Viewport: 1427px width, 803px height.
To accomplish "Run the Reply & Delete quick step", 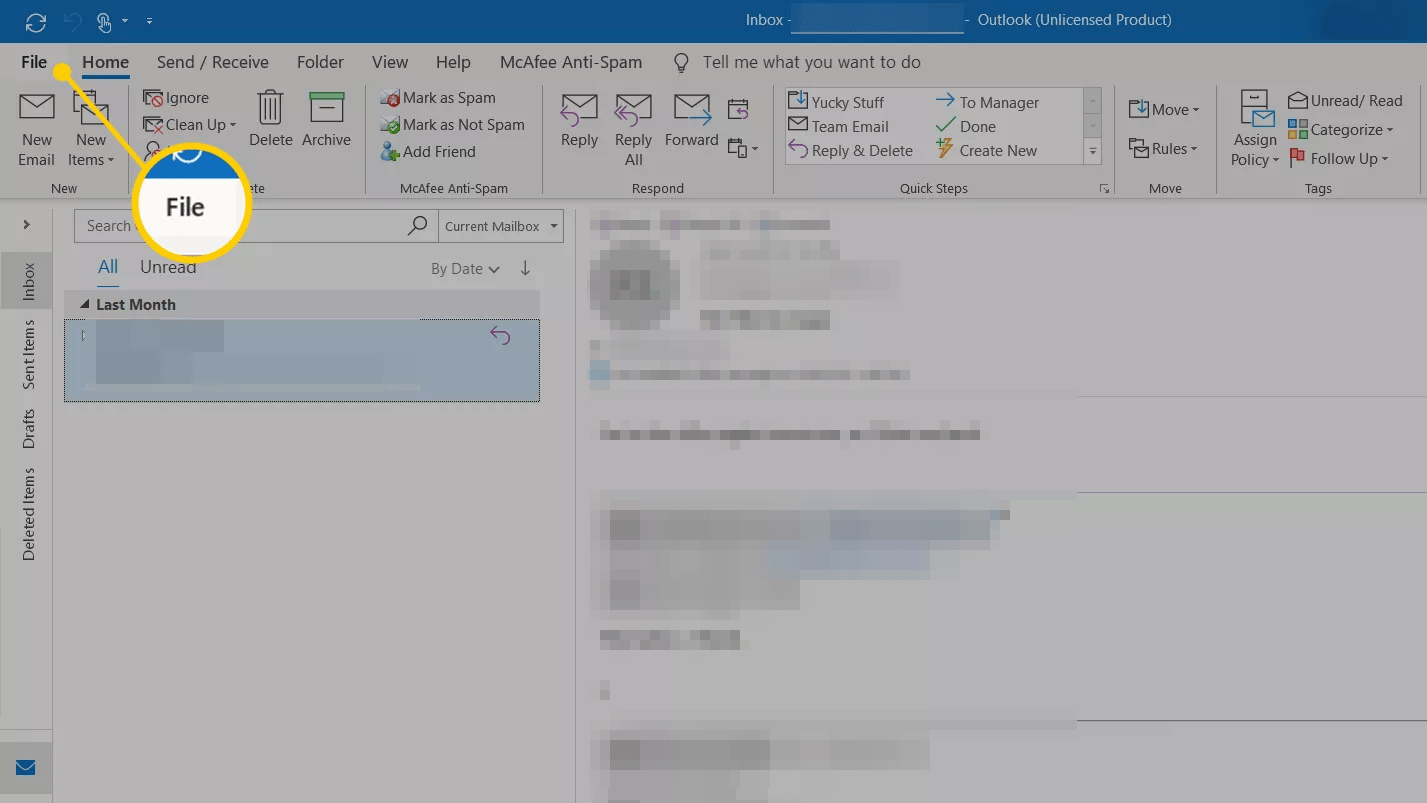I will click(850, 150).
